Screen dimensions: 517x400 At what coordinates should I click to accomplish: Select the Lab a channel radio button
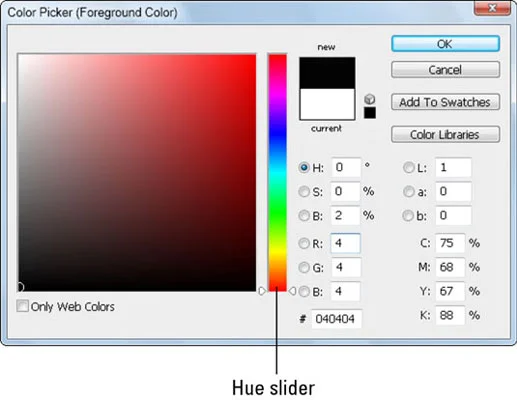pos(408,192)
